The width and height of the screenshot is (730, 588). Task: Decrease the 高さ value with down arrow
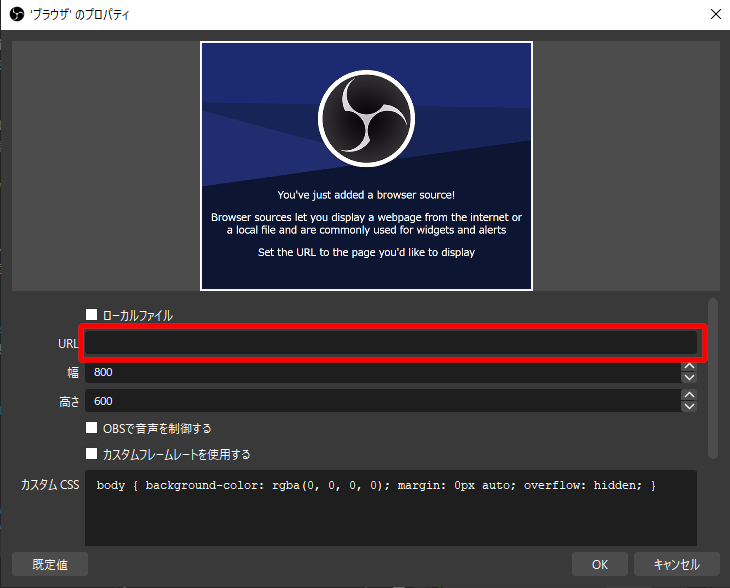pos(689,406)
